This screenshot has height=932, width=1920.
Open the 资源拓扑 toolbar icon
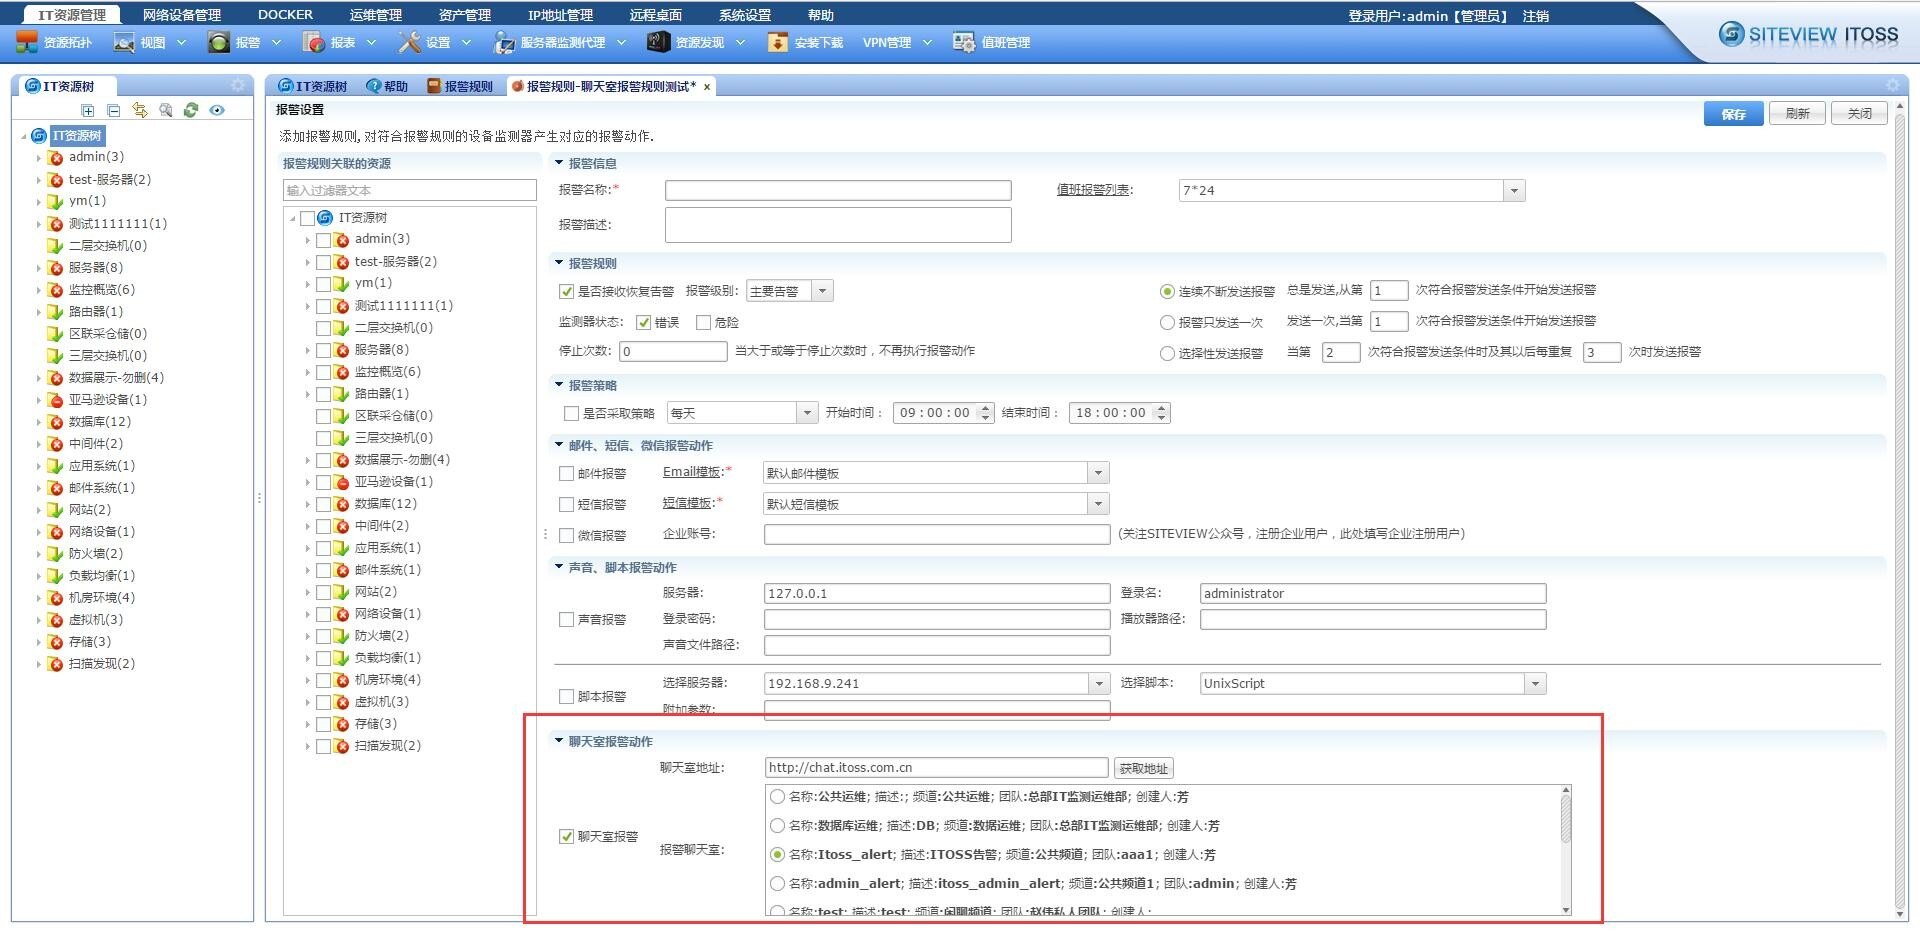click(x=27, y=42)
